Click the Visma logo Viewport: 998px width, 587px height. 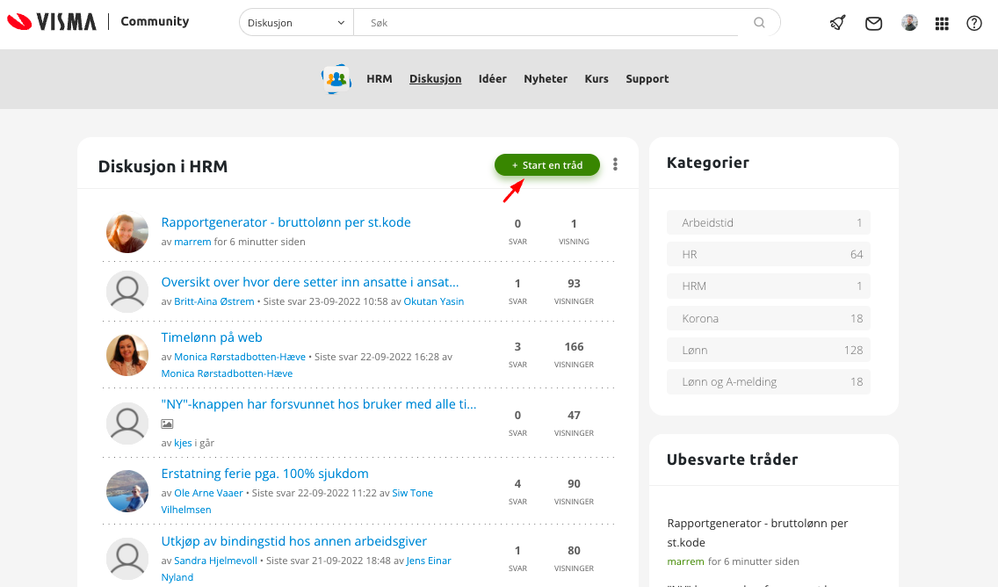pyautogui.click(x=52, y=22)
